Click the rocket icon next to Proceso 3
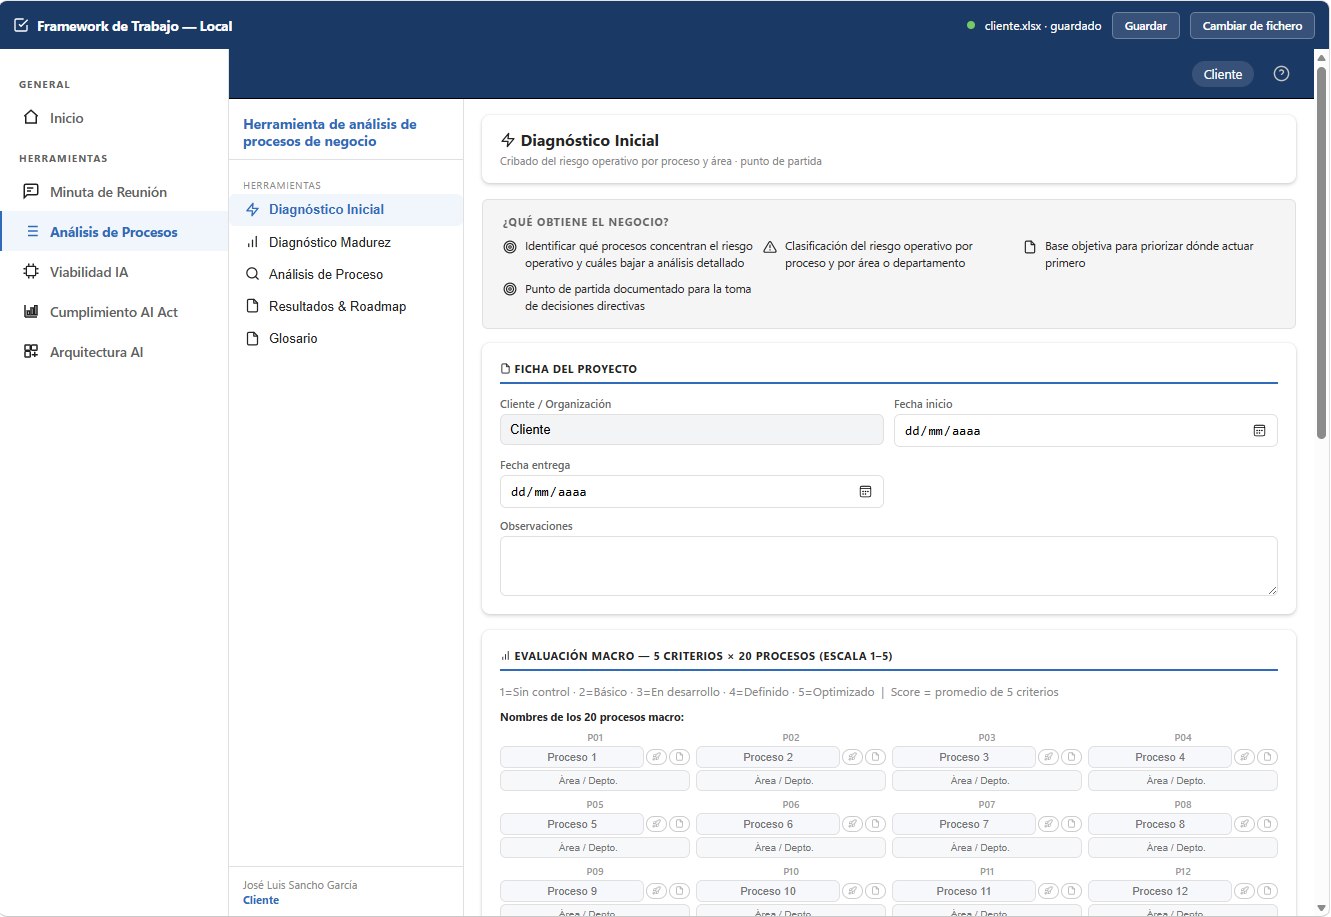This screenshot has height=917, width=1331. coord(1048,757)
